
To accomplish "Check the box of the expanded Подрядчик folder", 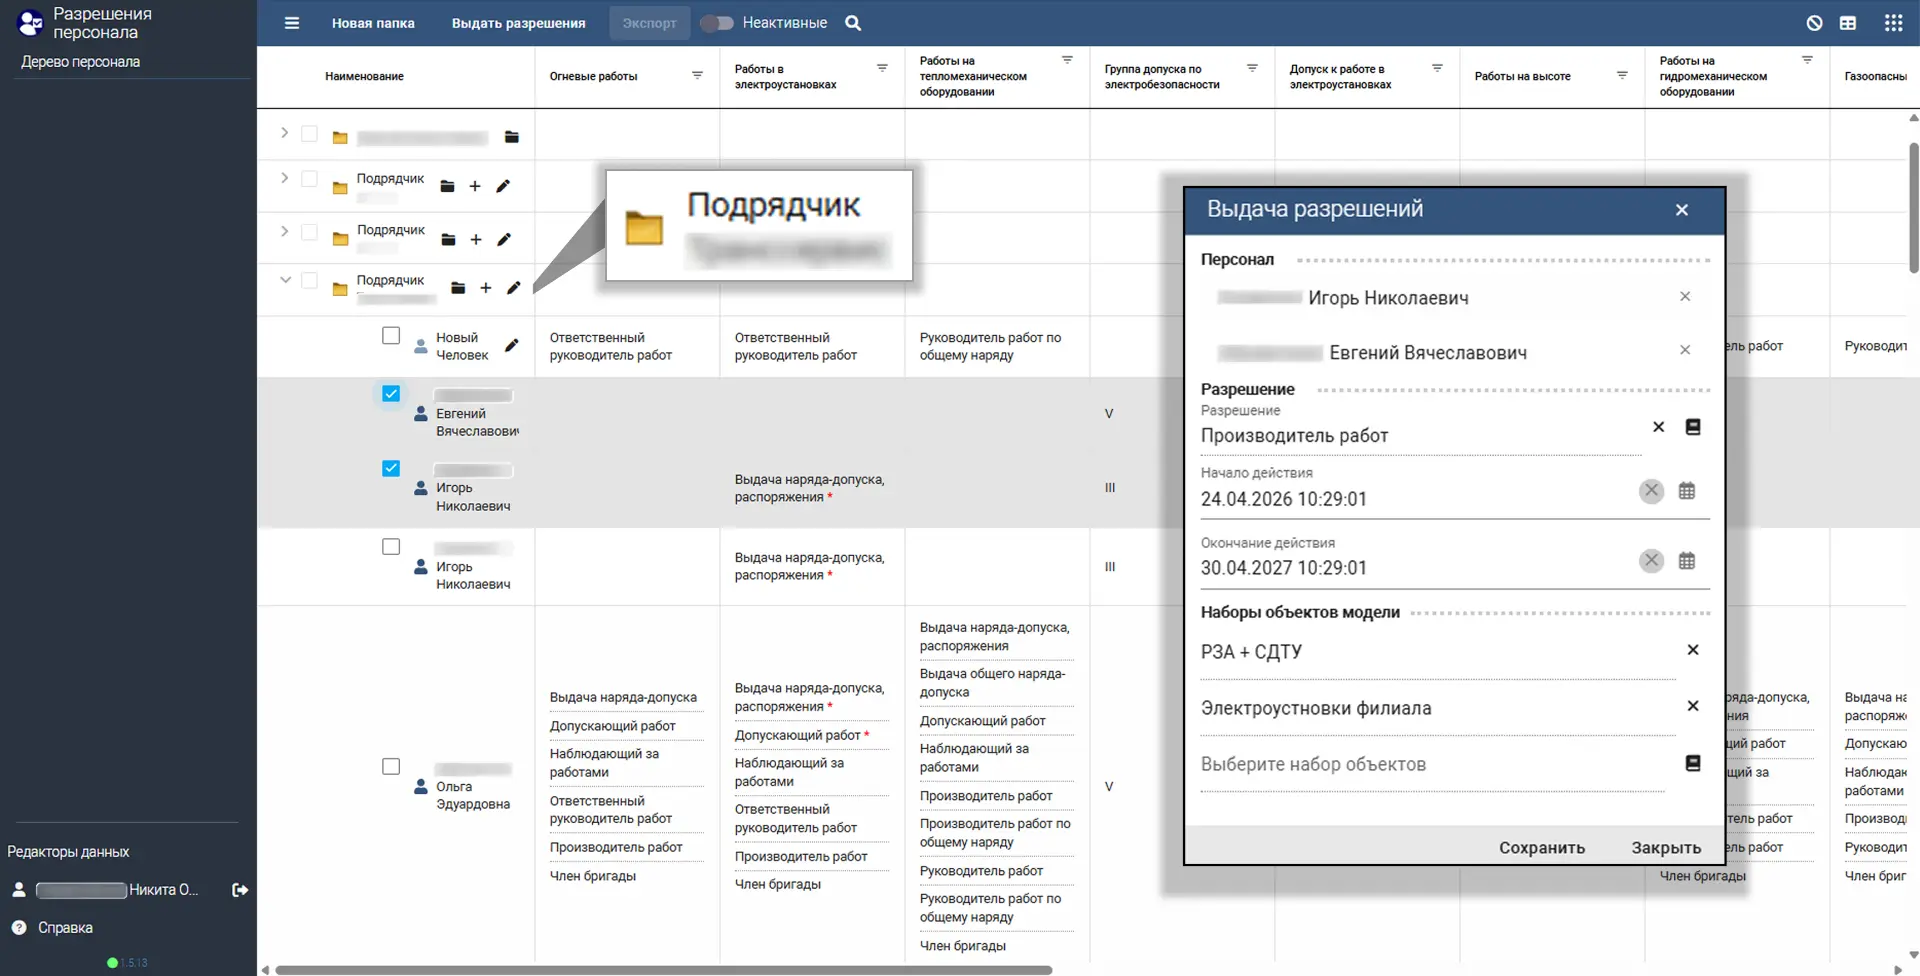I will [x=309, y=281].
